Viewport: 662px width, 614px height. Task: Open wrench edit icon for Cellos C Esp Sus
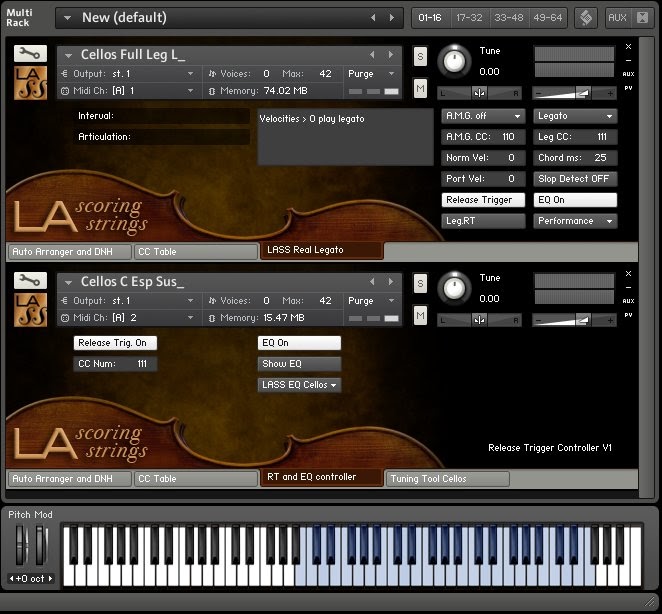pos(30,280)
